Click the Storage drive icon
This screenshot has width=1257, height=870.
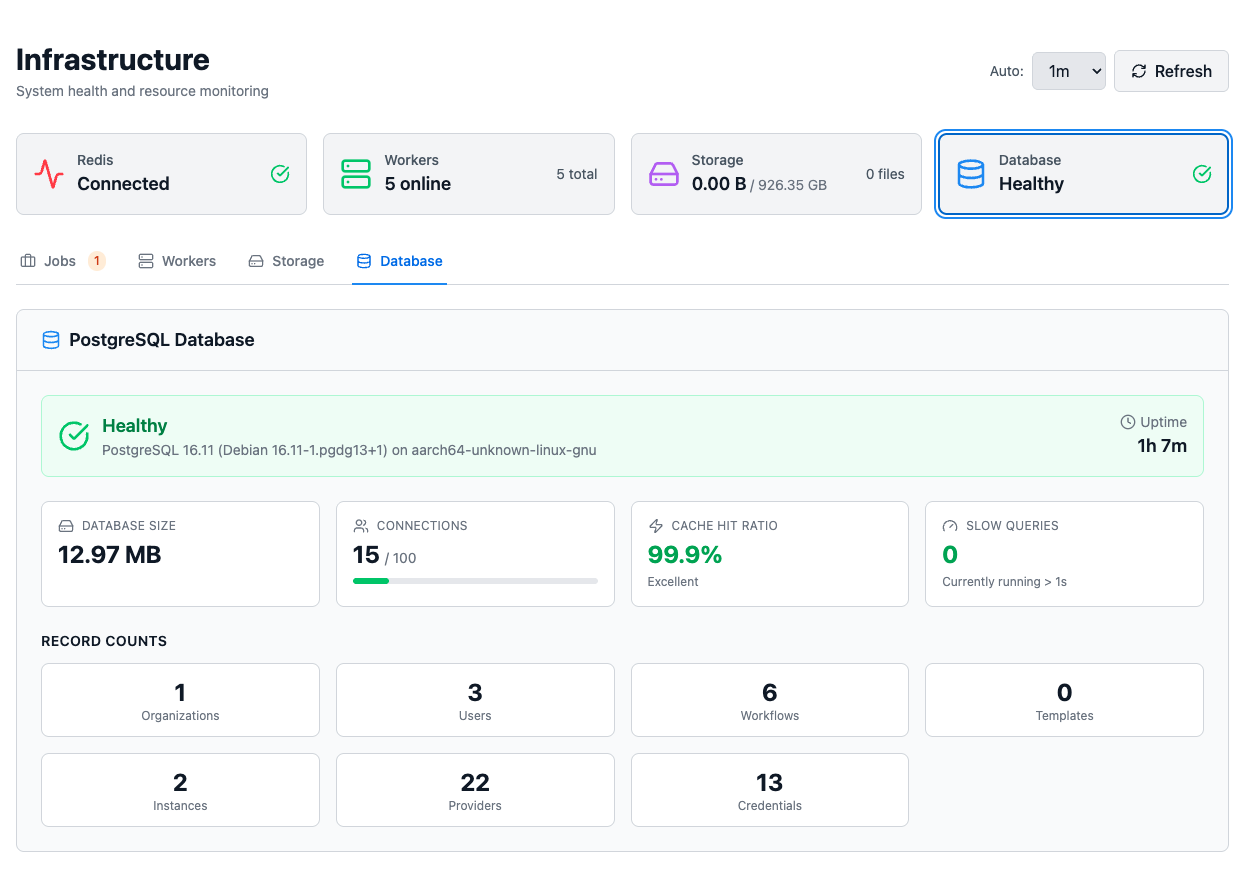point(663,172)
